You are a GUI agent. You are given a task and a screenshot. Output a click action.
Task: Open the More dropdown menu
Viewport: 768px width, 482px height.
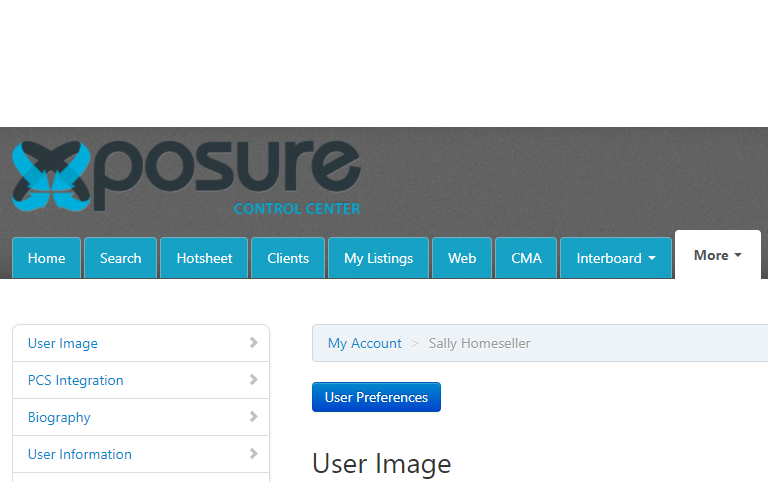coord(718,255)
